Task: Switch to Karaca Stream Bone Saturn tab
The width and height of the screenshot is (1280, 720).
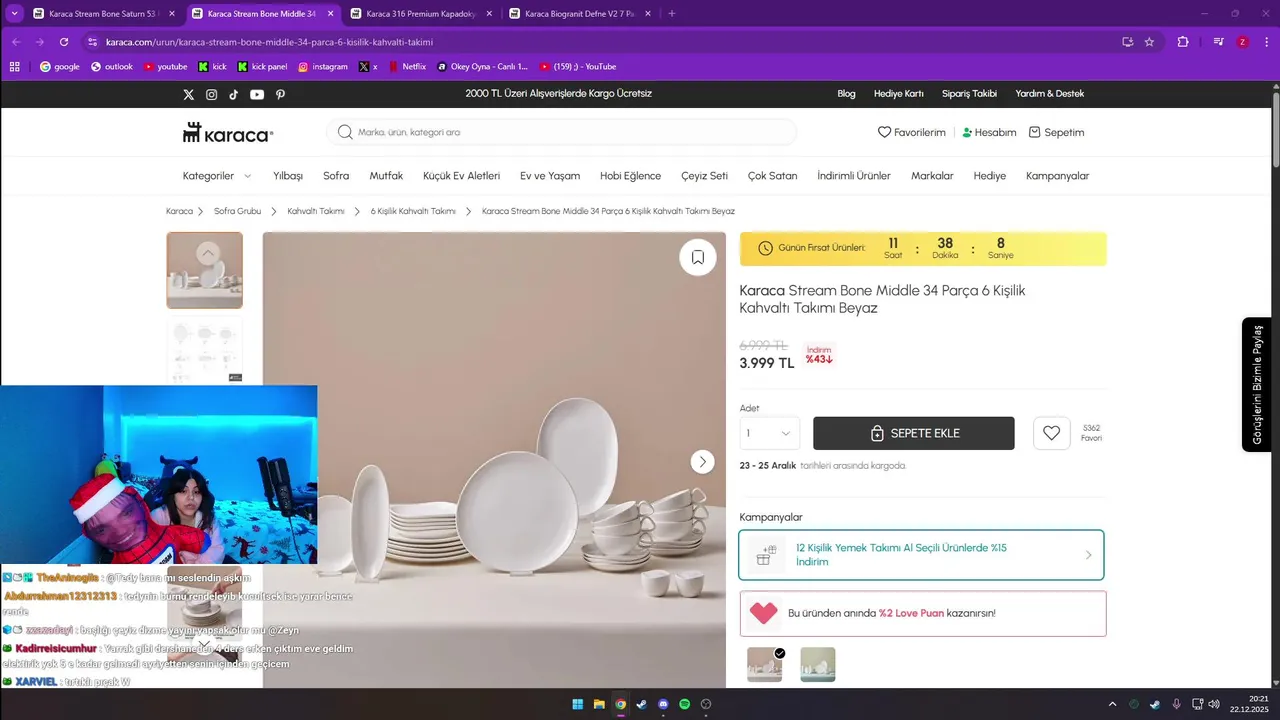Action: [103, 14]
